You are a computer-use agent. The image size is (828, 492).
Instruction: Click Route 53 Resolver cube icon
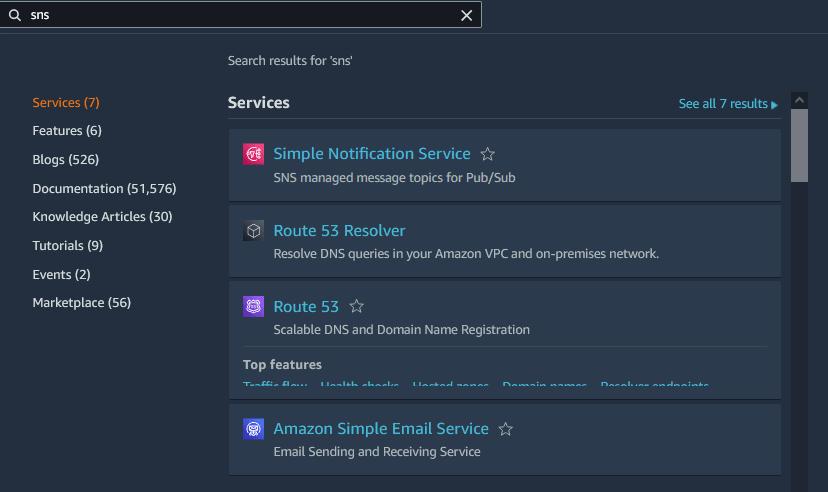tap(253, 231)
